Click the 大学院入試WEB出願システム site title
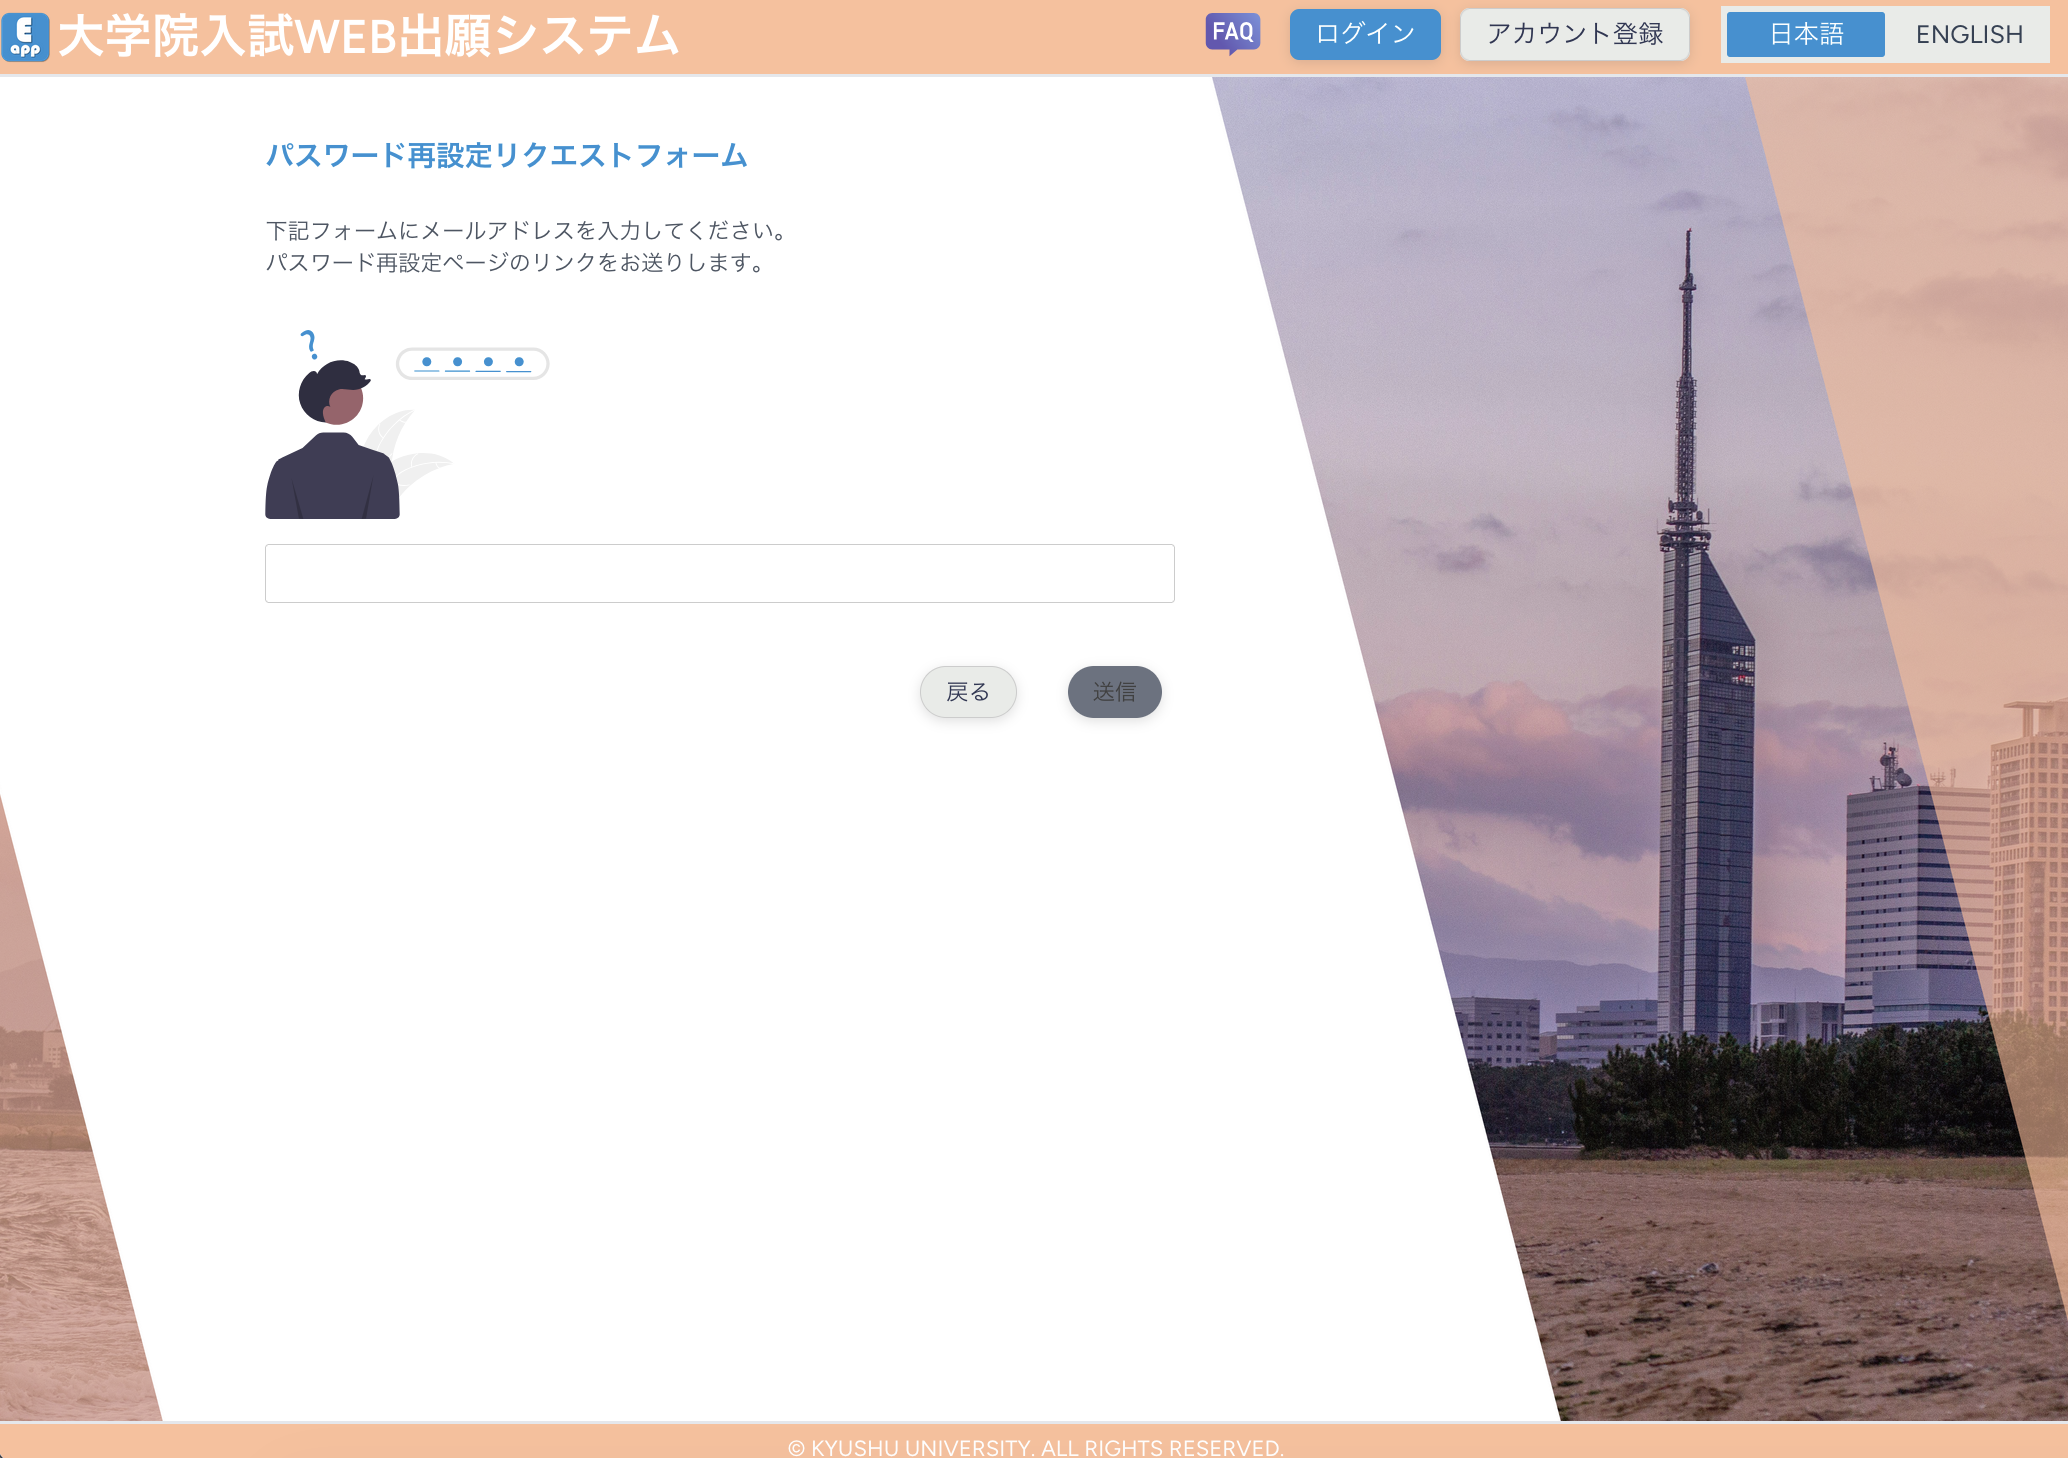Screen dimensions: 2068x1458 click(x=368, y=37)
